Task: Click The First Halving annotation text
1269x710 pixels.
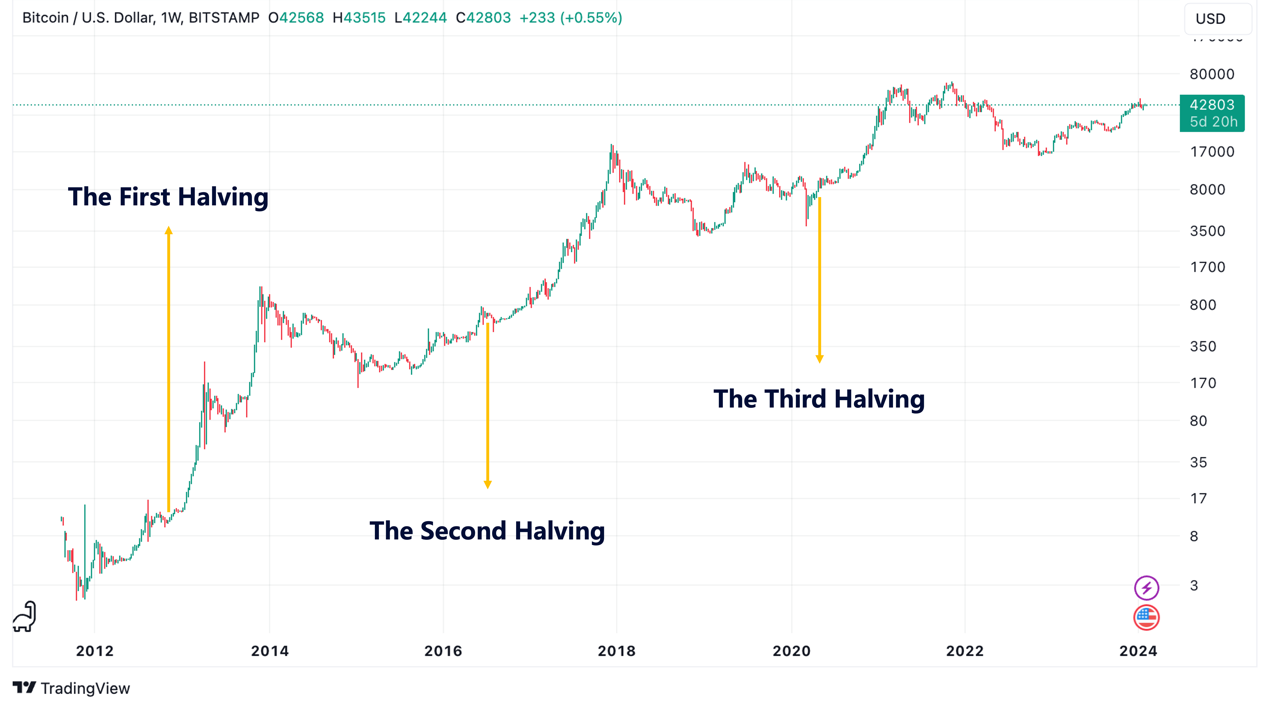Action: tap(168, 197)
